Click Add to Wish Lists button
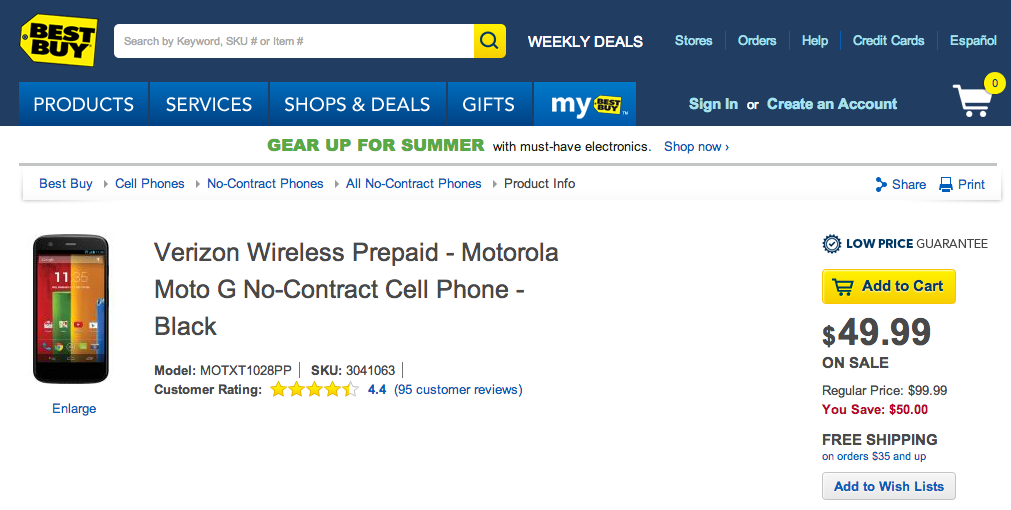 [x=889, y=486]
